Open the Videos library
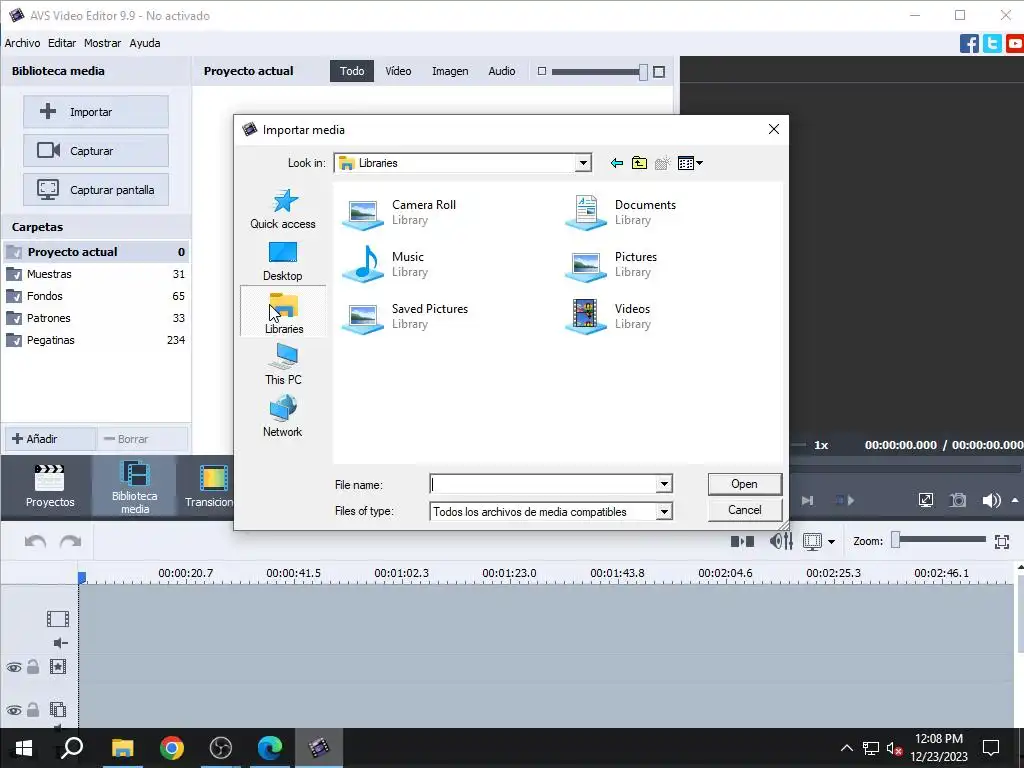This screenshot has width=1024, height=768. [609, 316]
